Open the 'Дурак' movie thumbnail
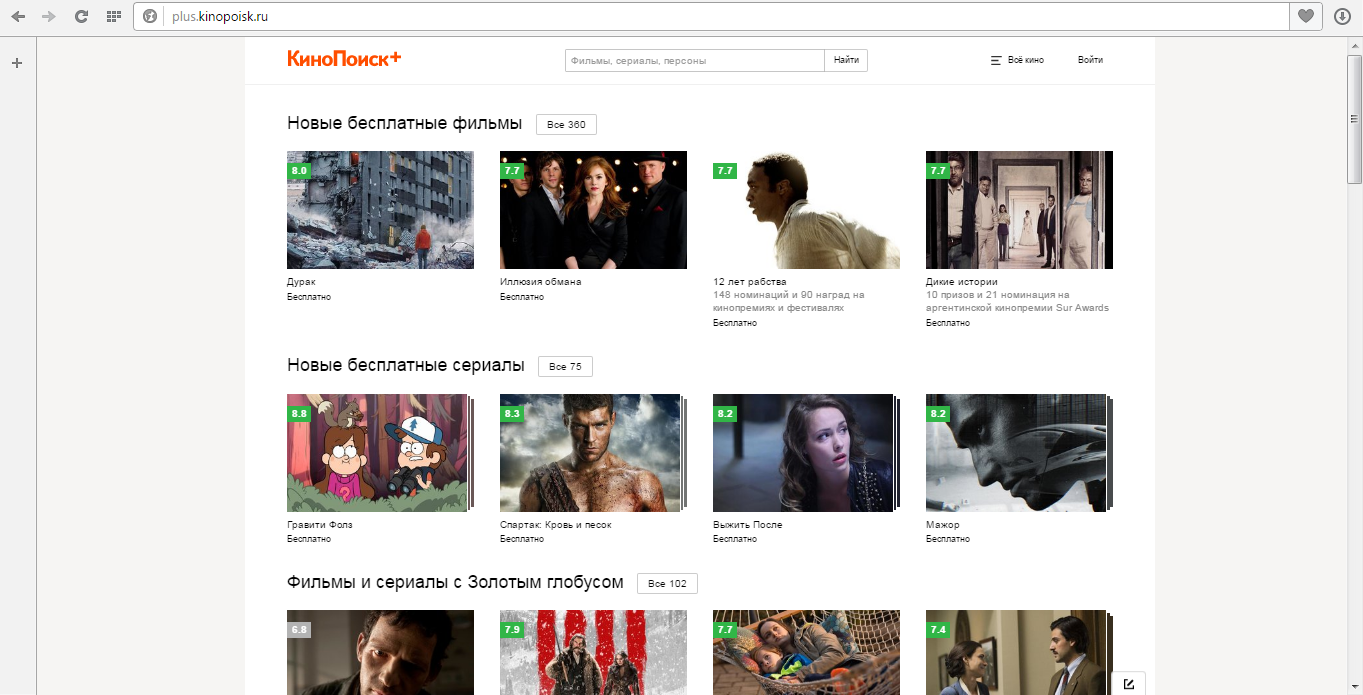Screen dimensions: 1363x695 (x=380, y=210)
